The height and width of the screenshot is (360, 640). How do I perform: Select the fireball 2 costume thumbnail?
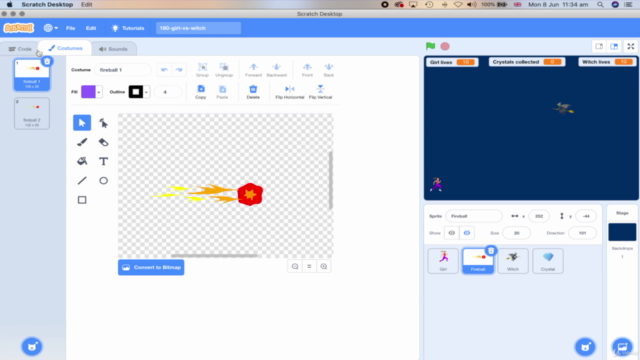[32, 113]
